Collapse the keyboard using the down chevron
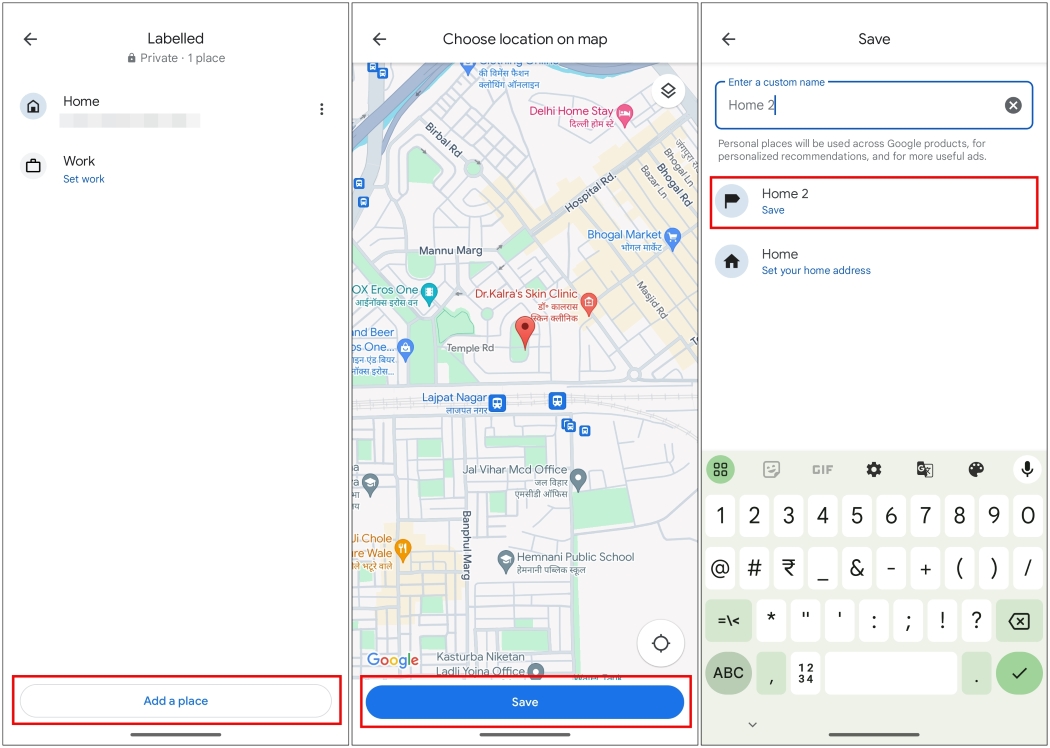Image resolution: width=1050 pixels, height=748 pixels. 754,724
